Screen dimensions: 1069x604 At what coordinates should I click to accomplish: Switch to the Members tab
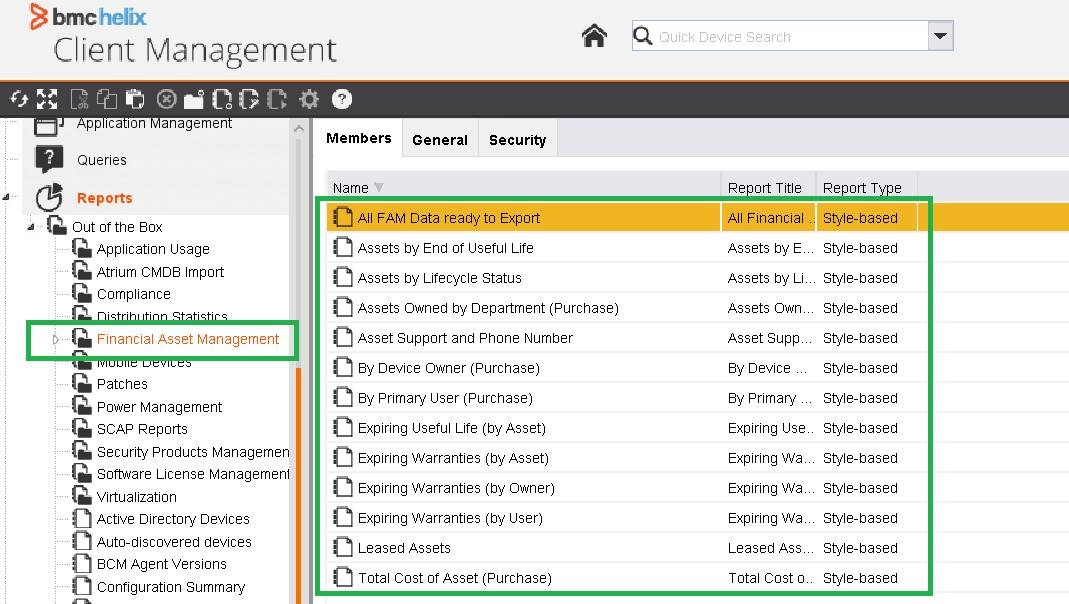(359, 138)
